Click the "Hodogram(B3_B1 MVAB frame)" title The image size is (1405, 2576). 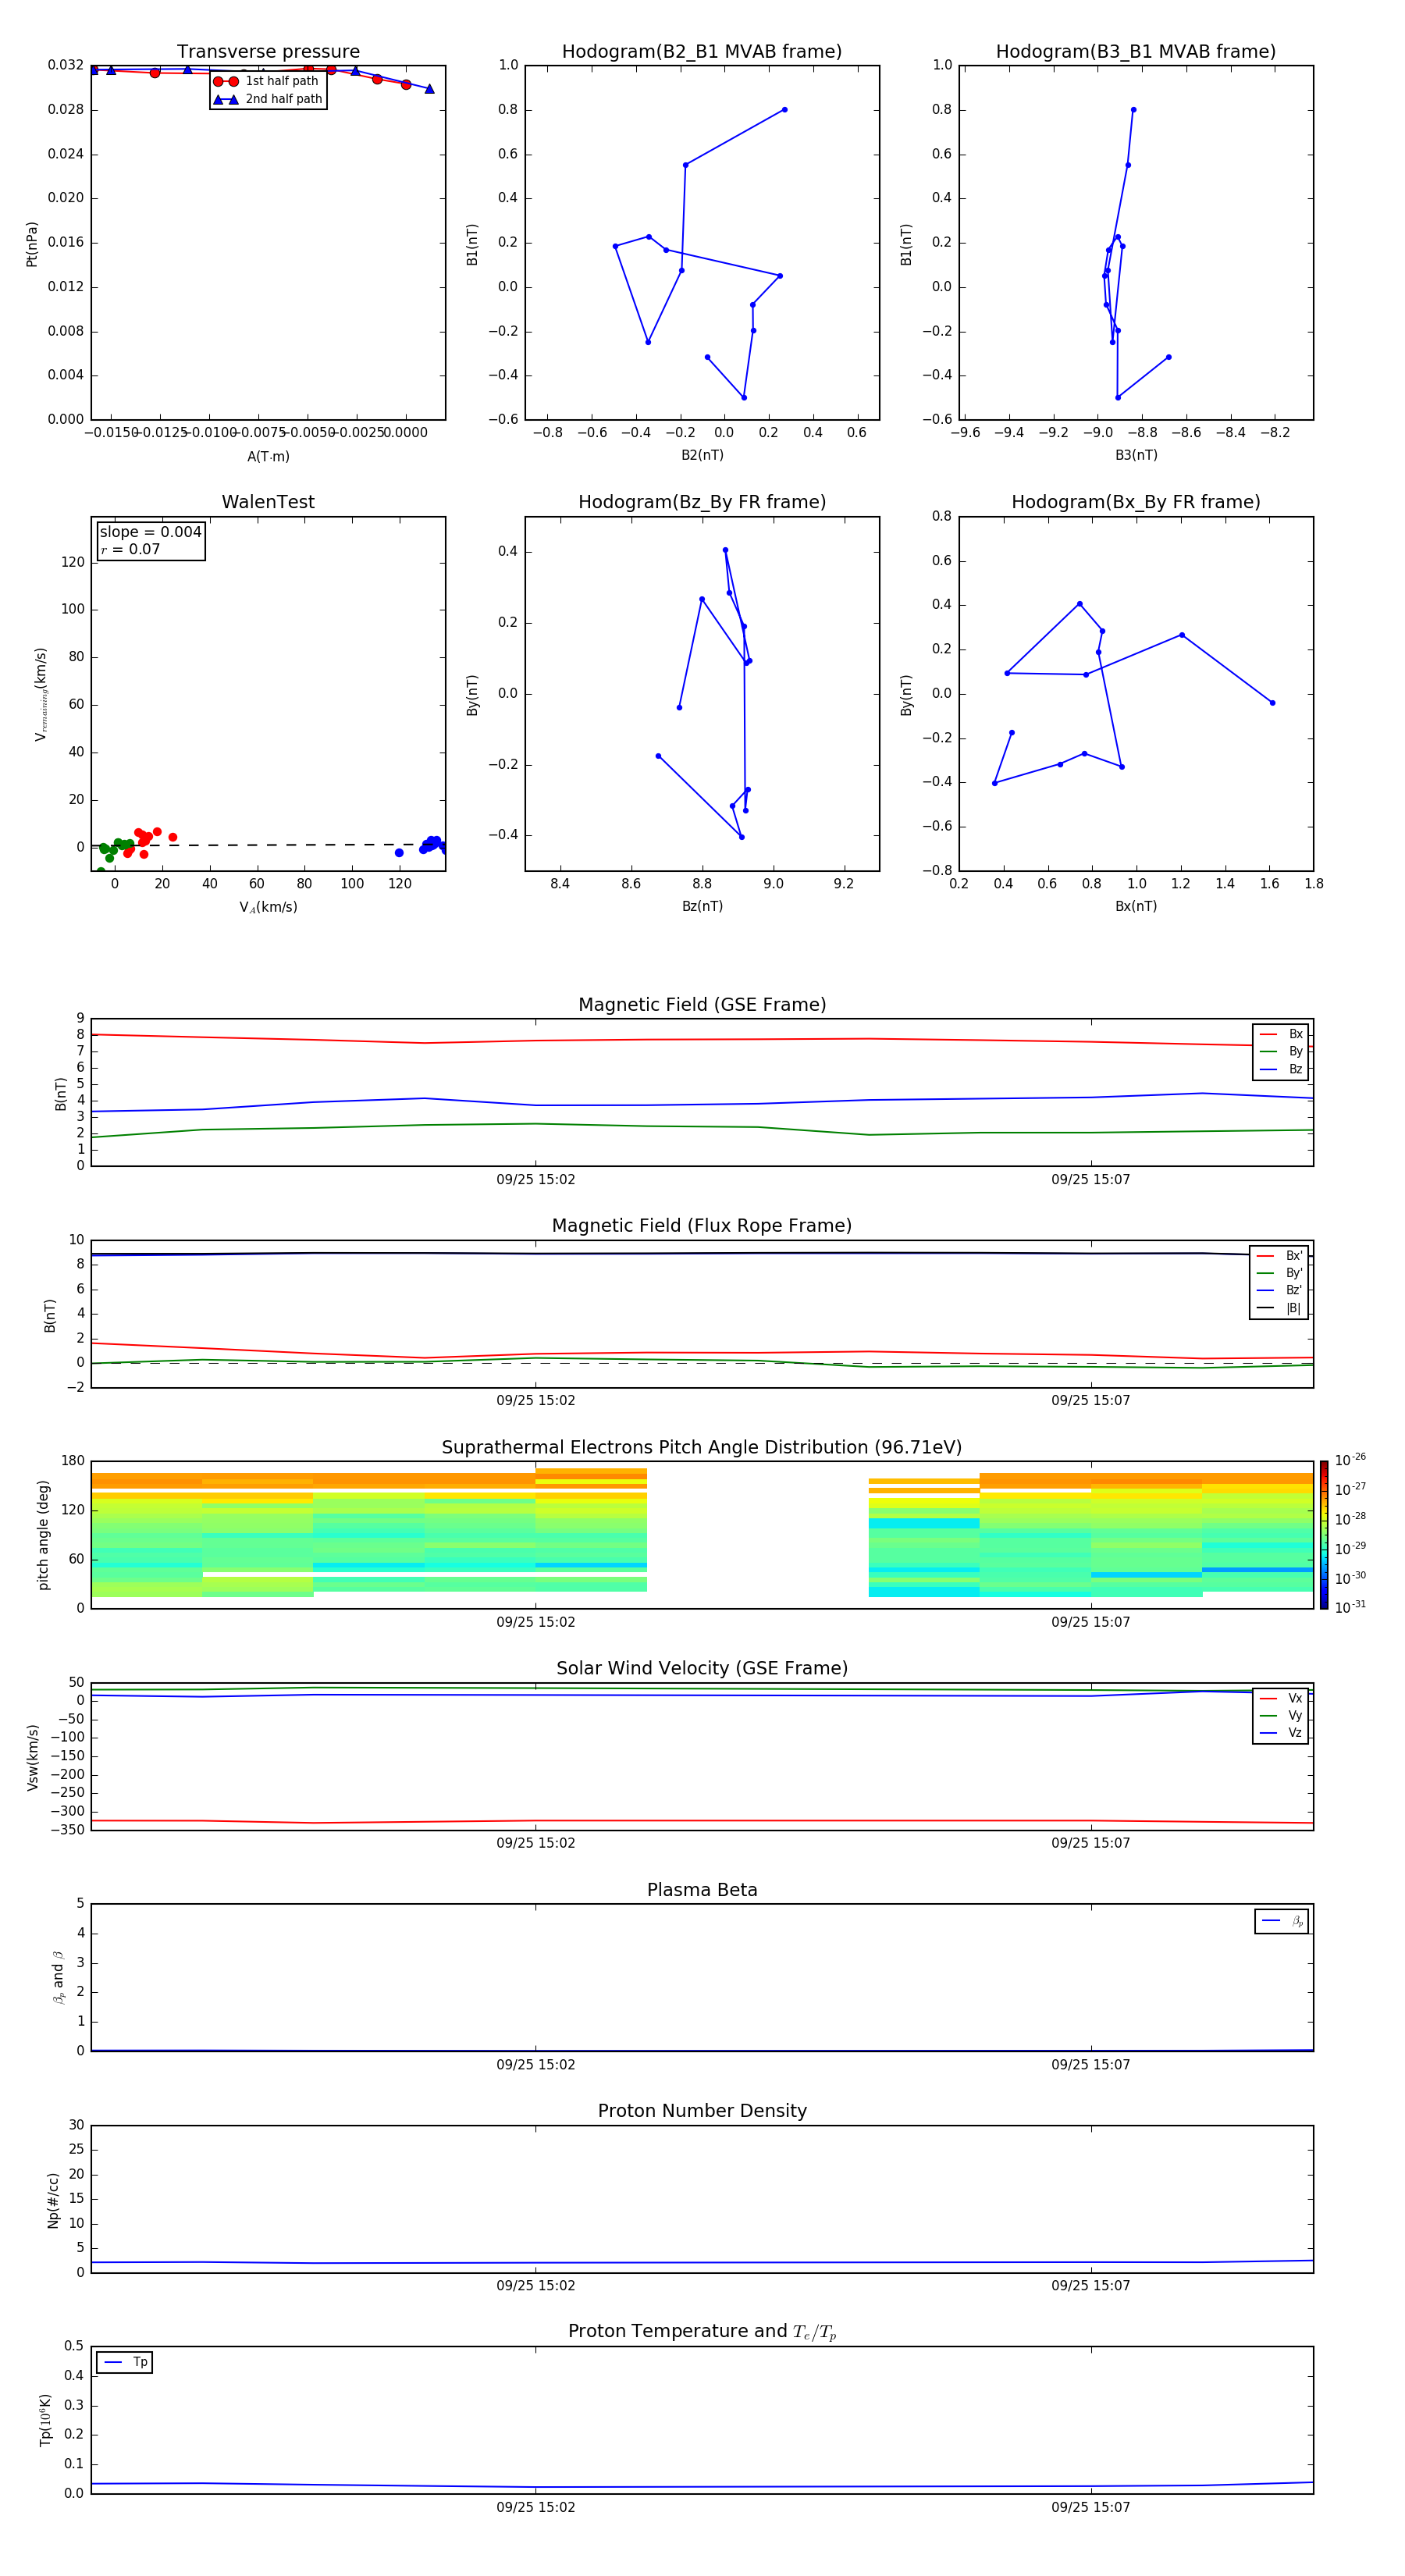pyautogui.click(x=1136, y=52)
